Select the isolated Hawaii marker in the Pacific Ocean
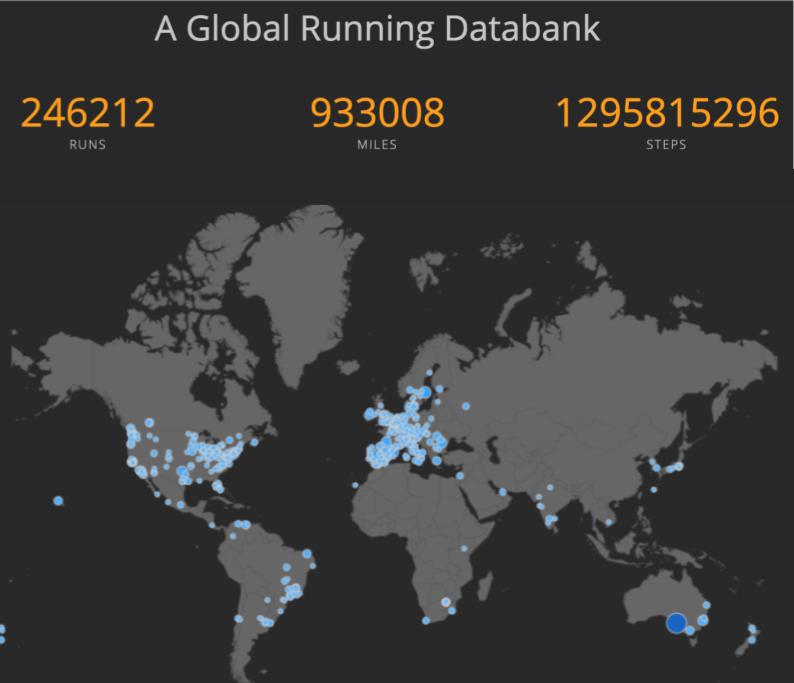The width and height of the screenshot is (794, 683). 59,500
